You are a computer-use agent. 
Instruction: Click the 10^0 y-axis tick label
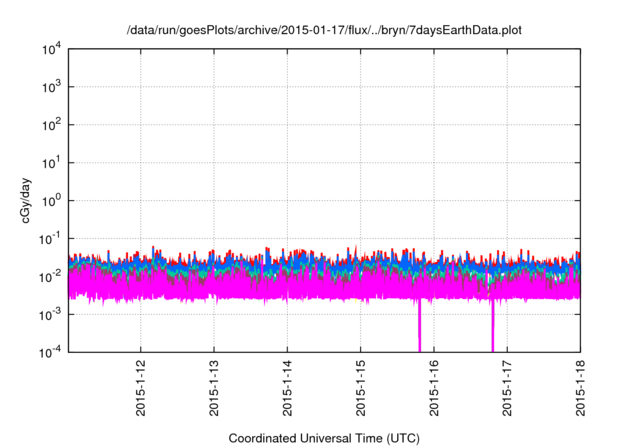point(54,201)
